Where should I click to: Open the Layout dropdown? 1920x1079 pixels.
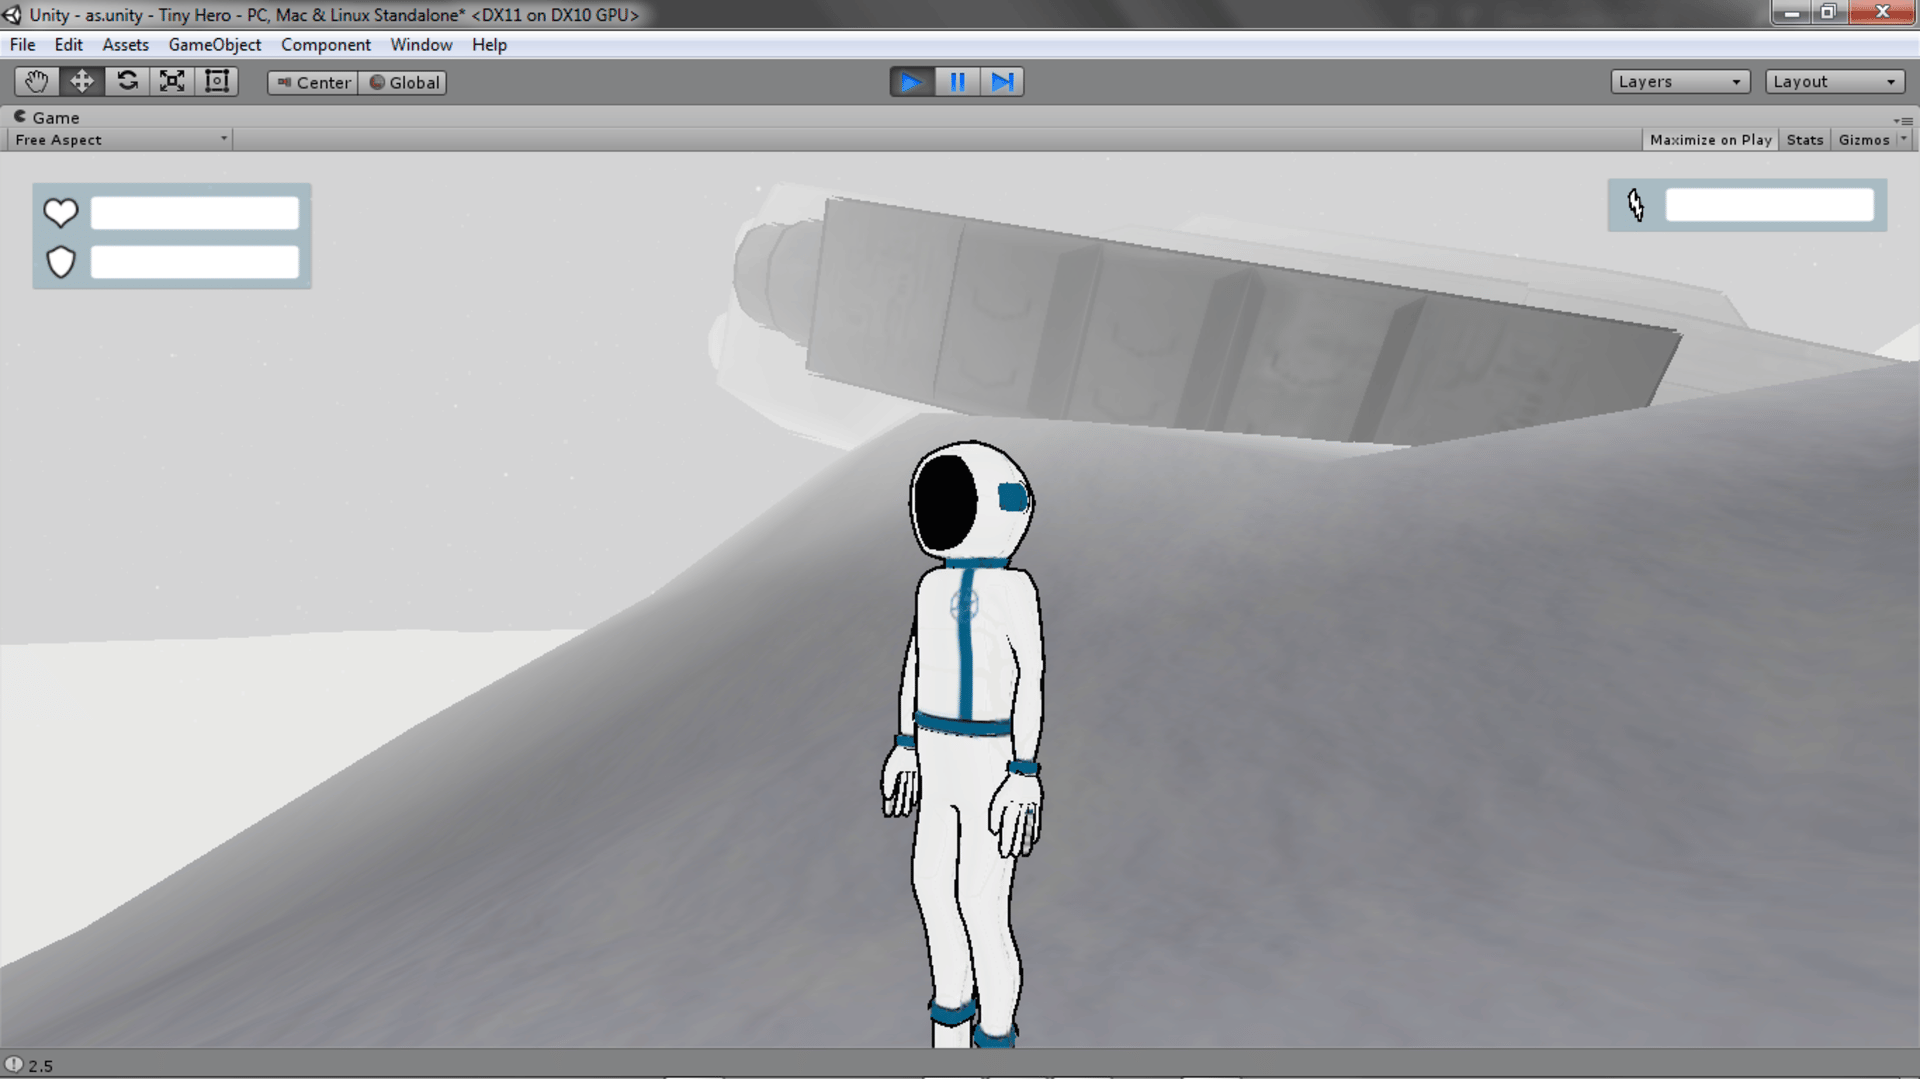coord(1834,82)
